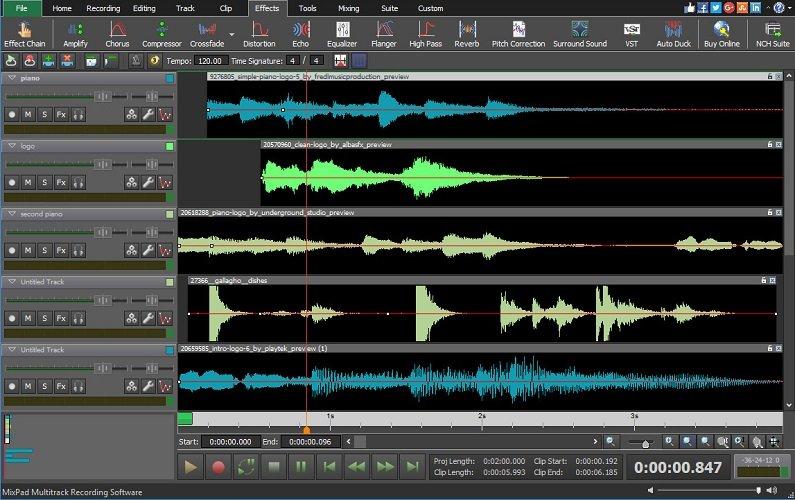
Task: Toggle Fx on the second piano track
Action: 61,251
